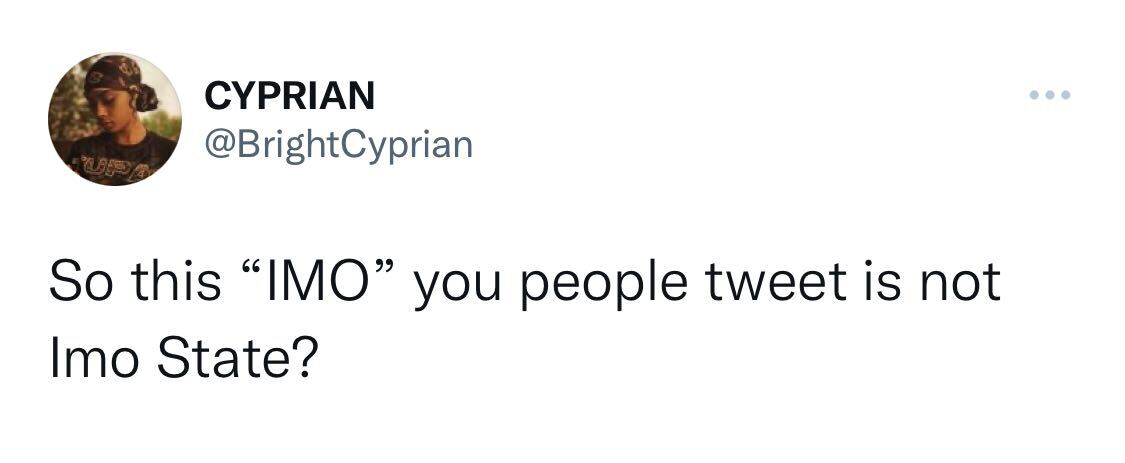Click the word "Imo" on second line
This screenshot has width=1125, height=463.
click(x=92, y=359)
